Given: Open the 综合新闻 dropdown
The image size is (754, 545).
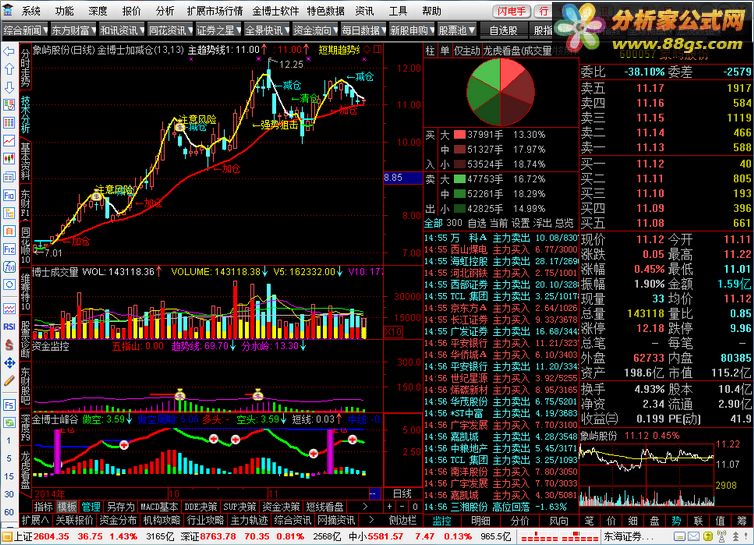Looking at the screenshot, I should 25,30.
